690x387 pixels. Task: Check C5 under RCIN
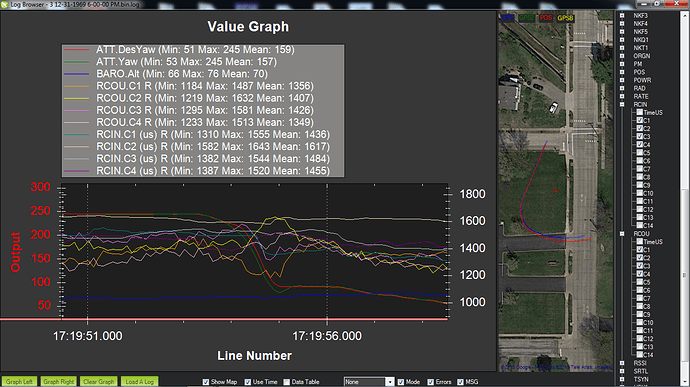(x=640, y=153)
